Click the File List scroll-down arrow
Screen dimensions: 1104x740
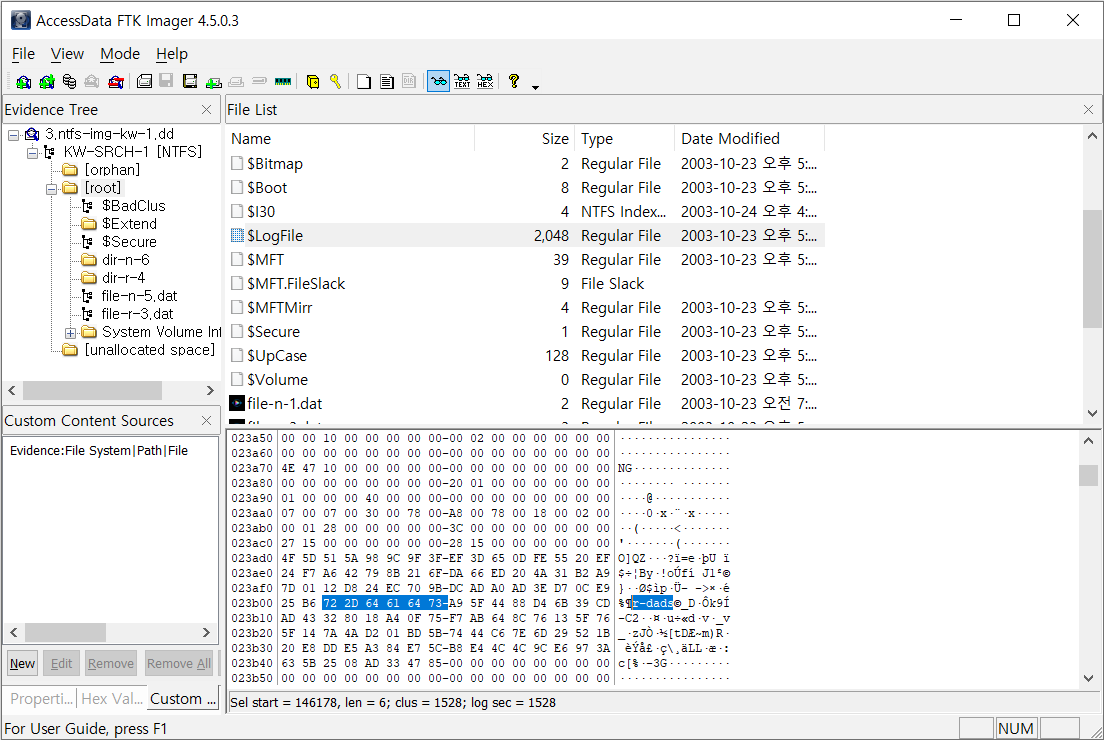pyautogui.click(x=1092, y=413)
